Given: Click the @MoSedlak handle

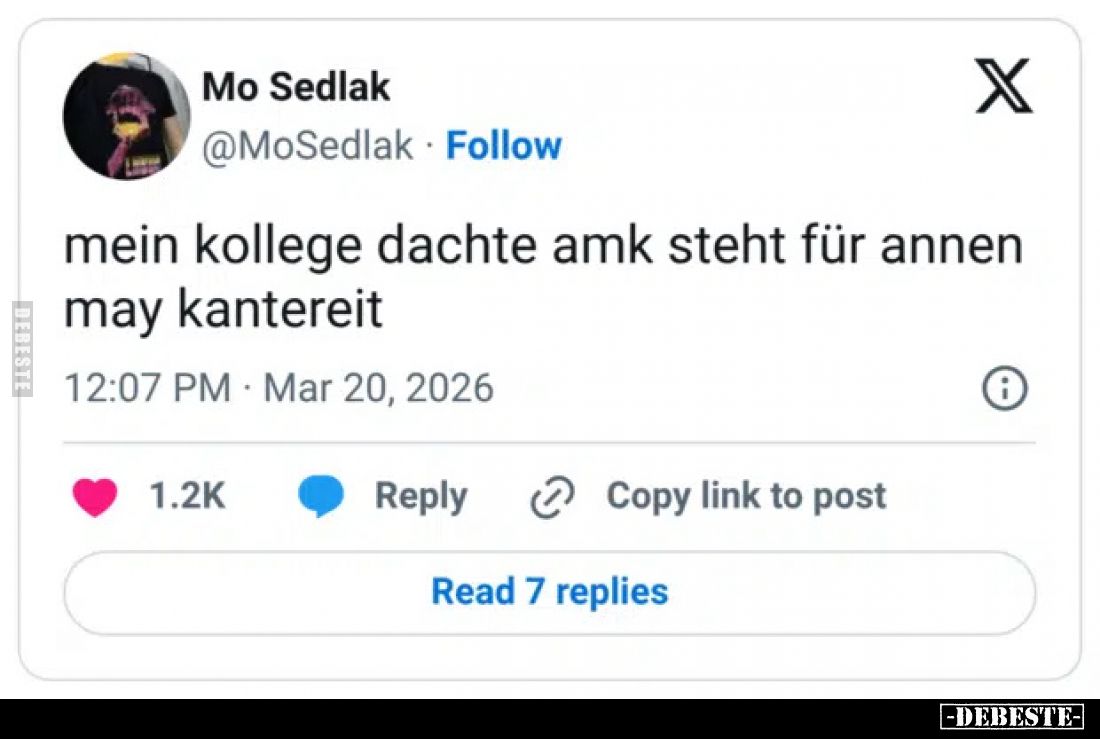Looking at the screenshot, I should pos(308,146).
